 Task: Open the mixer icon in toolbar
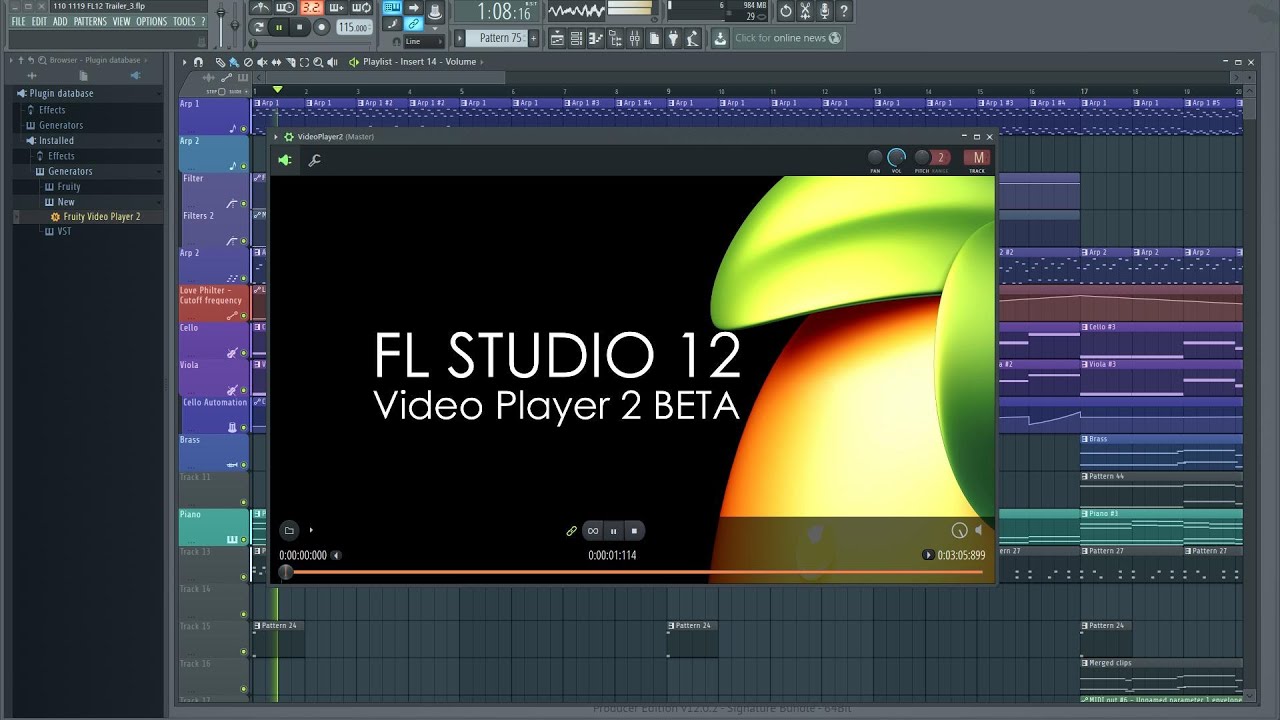(x=634, y=38)
